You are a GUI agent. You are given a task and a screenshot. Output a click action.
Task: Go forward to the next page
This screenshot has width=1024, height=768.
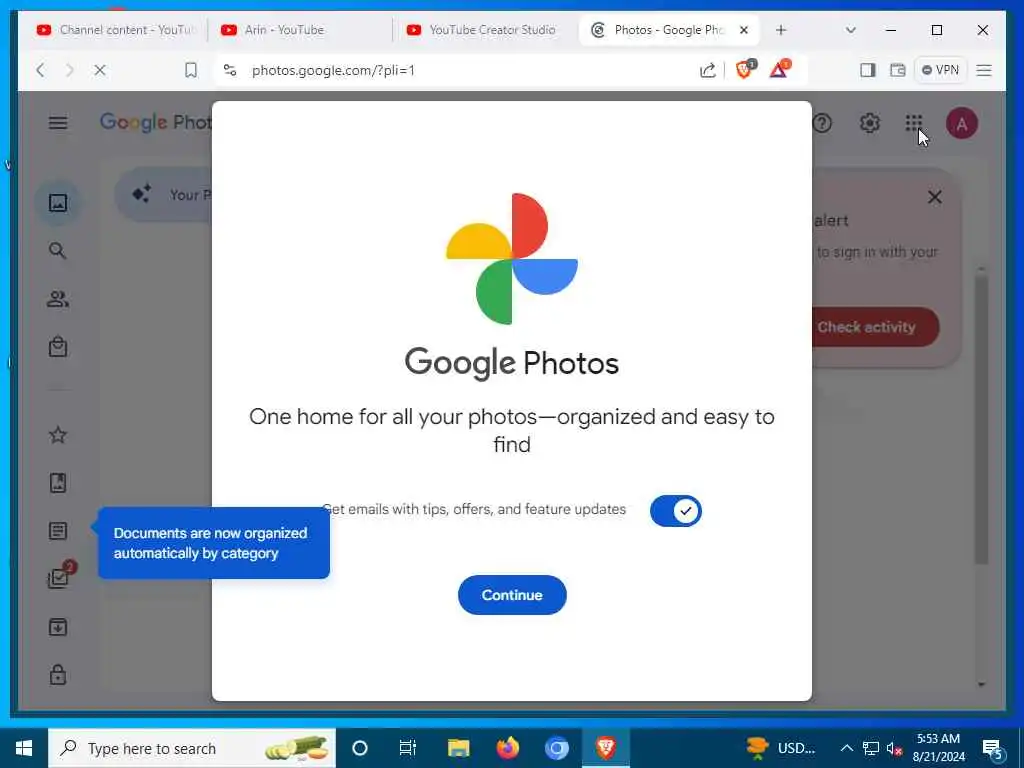(x=70, y=70)
